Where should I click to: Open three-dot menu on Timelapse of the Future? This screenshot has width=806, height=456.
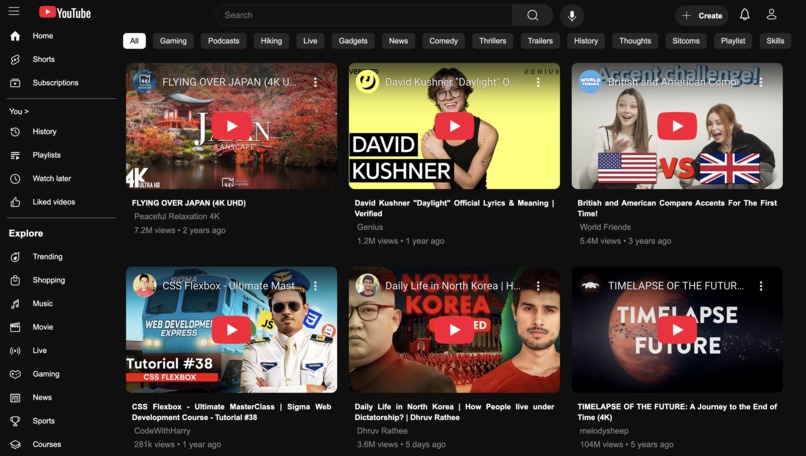click(761, 286)
